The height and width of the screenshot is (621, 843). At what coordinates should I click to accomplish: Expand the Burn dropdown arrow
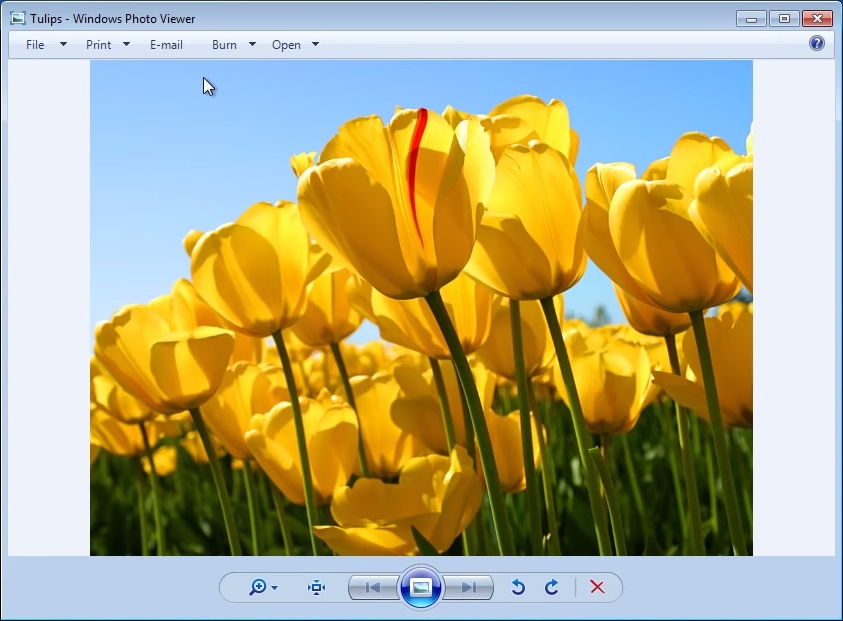[253, 44]
